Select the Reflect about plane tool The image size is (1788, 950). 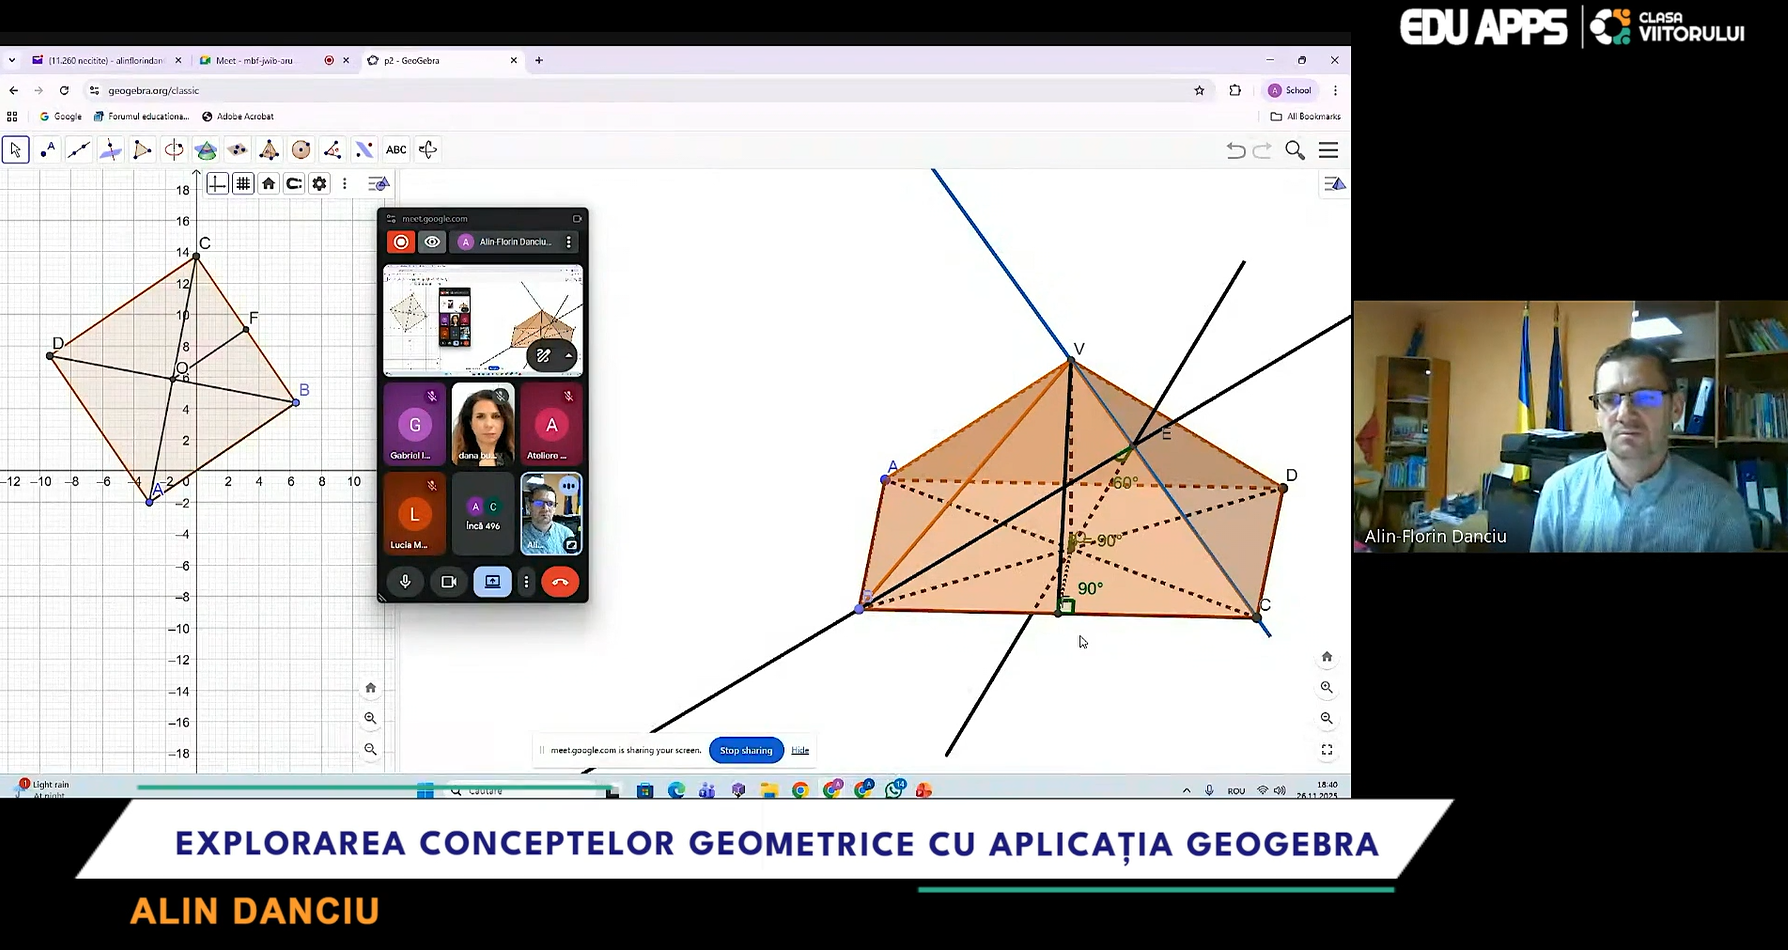(364, 150)
